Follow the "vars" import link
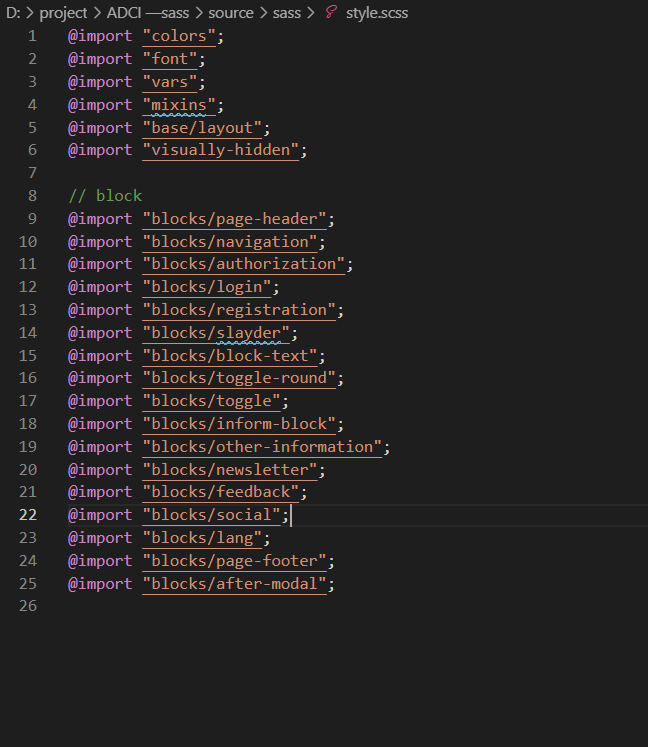This screenshot has width=648, height=747. click(x=170, y=82)
